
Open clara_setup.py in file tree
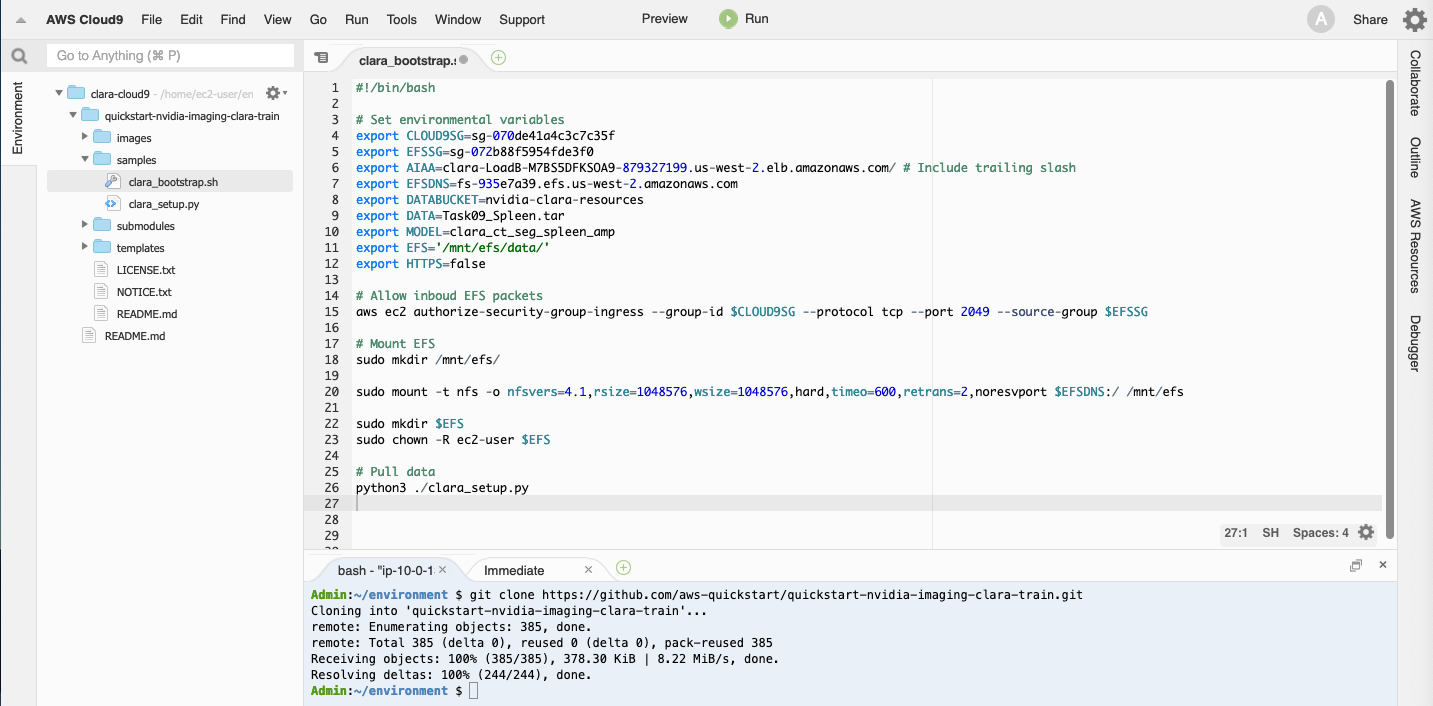point(163,204)
